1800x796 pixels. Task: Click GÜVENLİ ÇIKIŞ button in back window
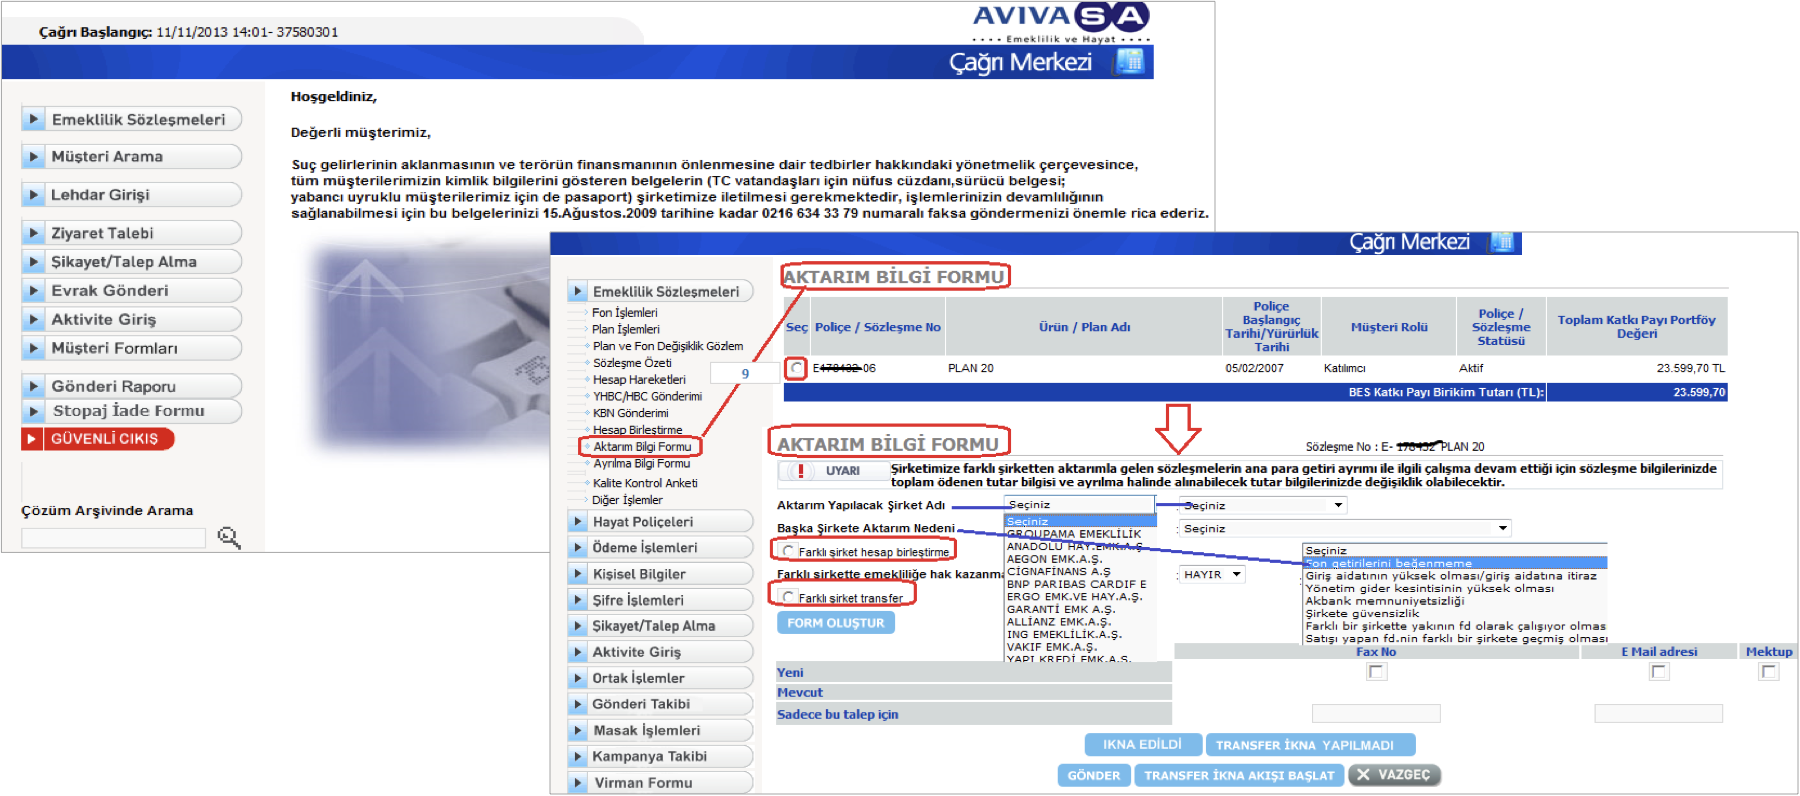98,439
